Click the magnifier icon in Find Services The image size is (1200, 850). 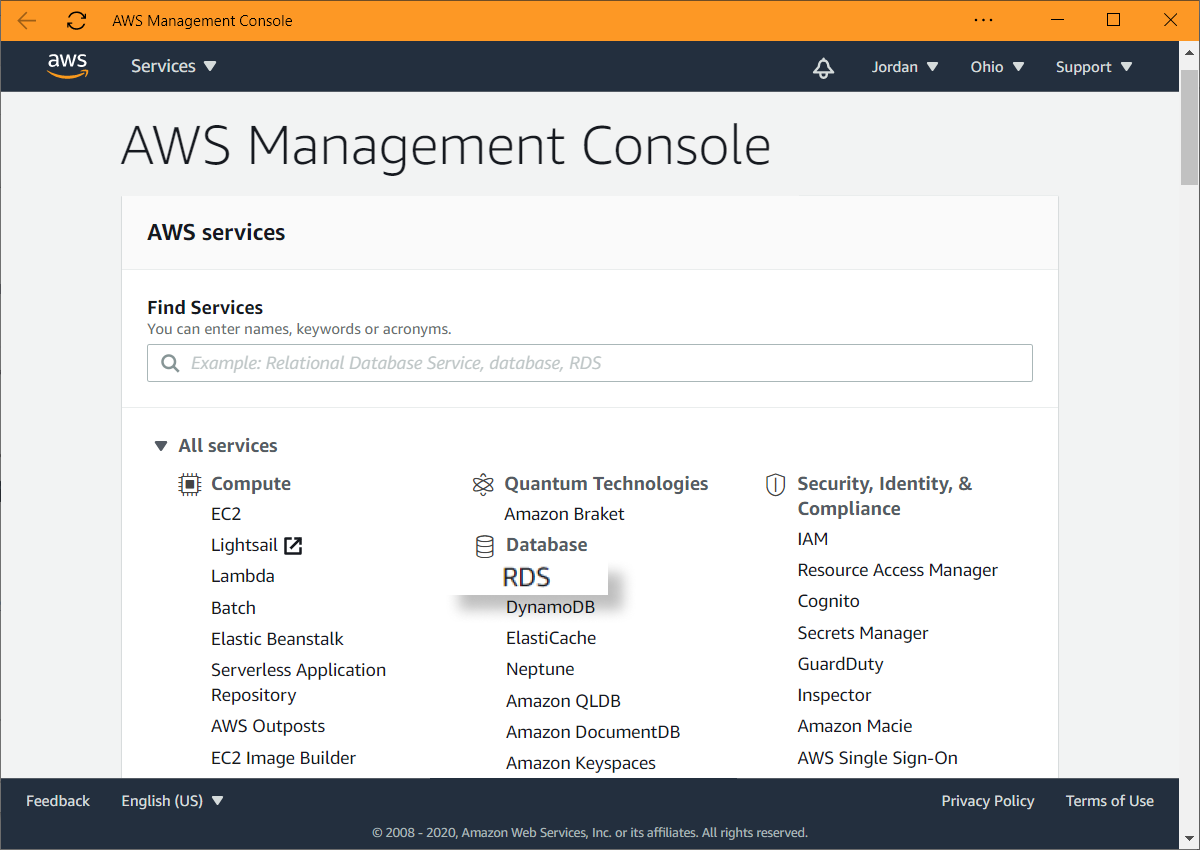tap(171, 363)
